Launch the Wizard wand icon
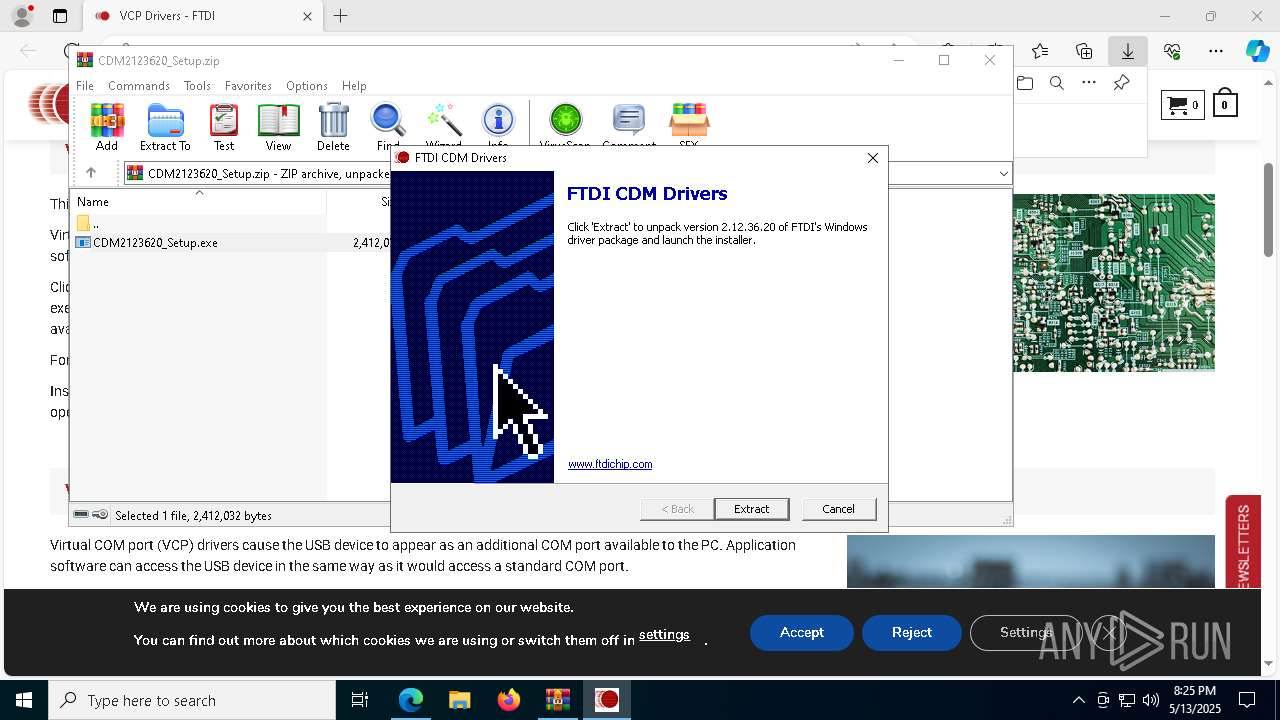This screenshot has width=1280, height=720. (443, 120)
